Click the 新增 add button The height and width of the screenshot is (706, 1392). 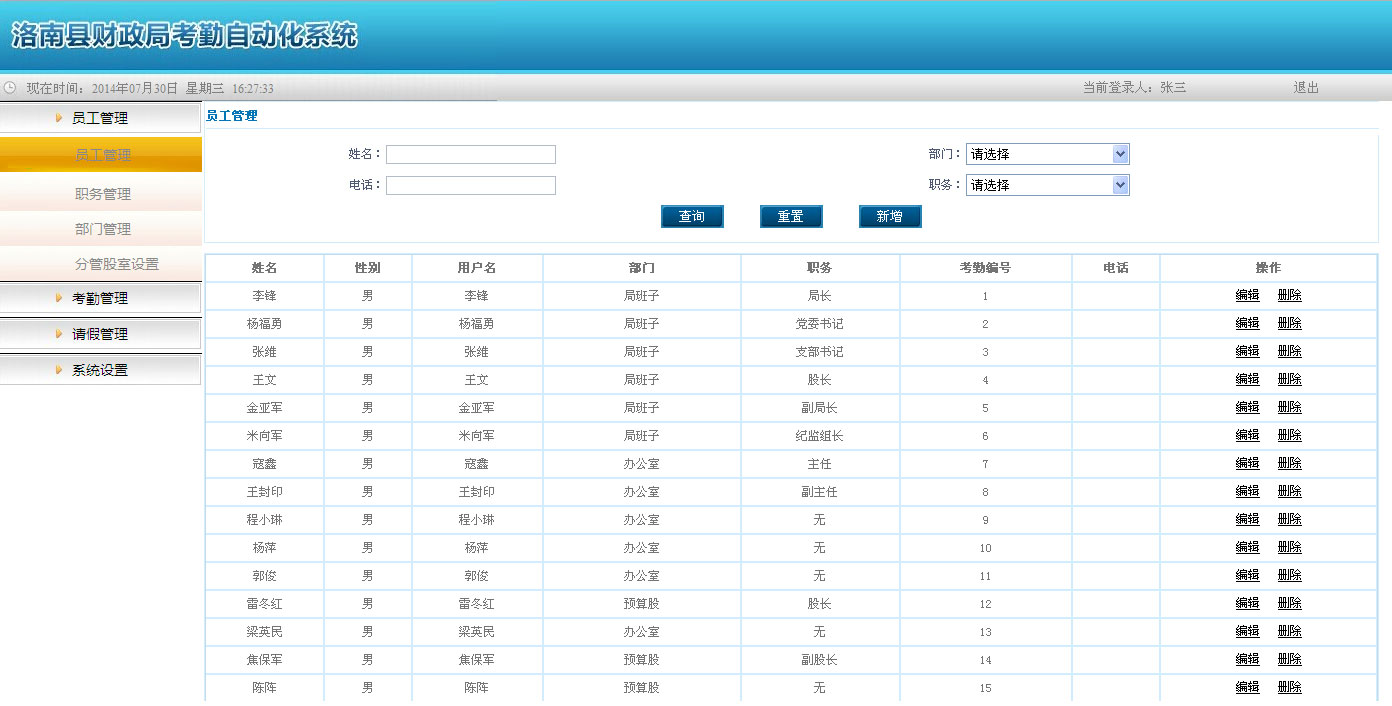pos(889,216)
